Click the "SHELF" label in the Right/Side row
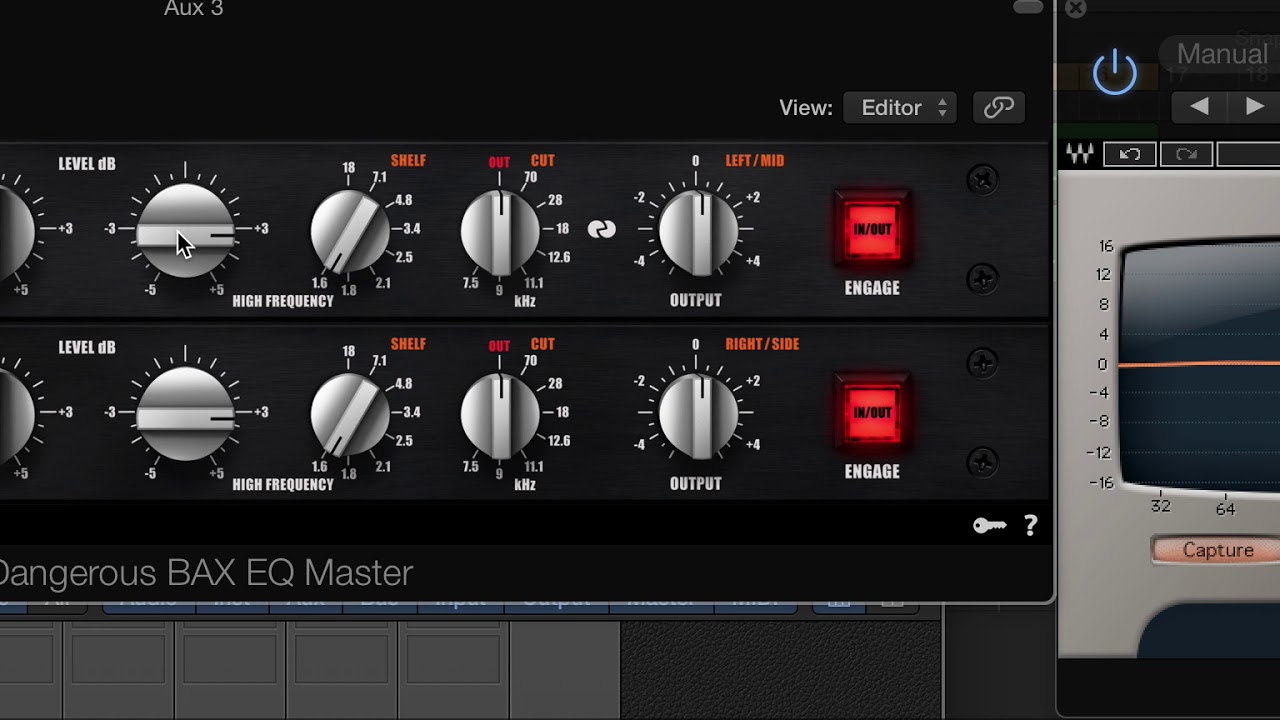 408,344
